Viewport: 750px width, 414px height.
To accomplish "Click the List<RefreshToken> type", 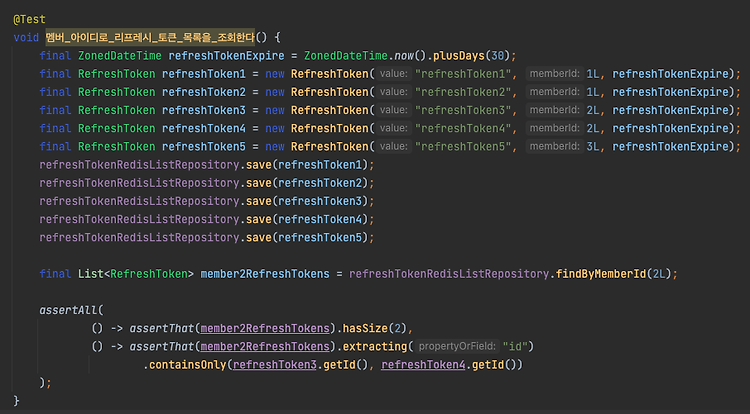I will [136, 274].
